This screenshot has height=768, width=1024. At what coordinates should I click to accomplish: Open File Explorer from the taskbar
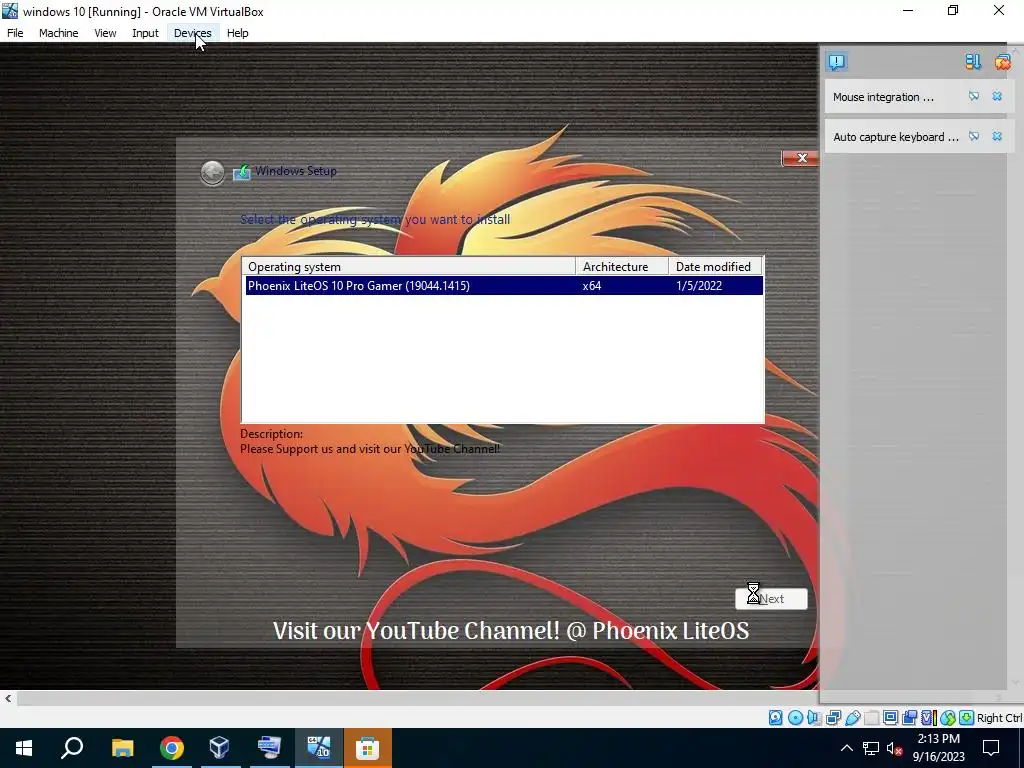point(122,748)
